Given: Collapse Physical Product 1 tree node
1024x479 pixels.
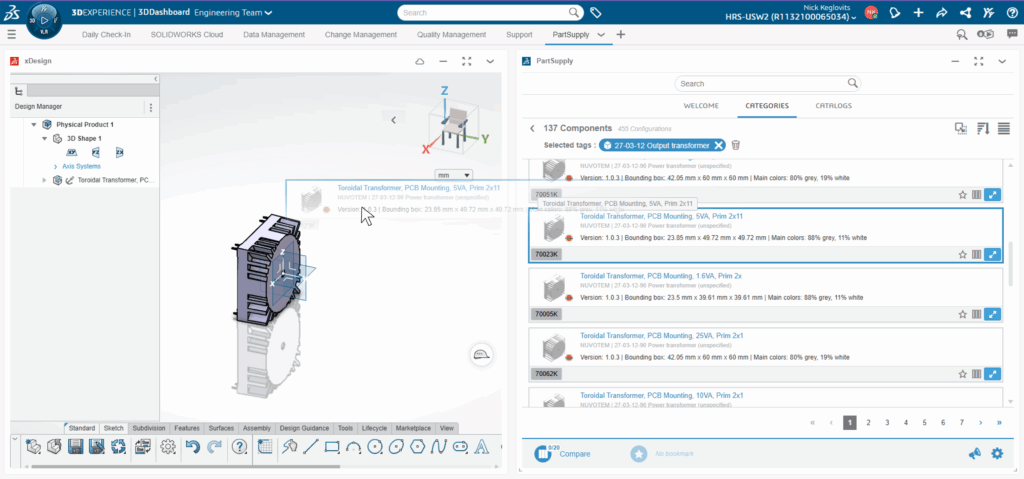Looking at the screenshot, I should tap(33, 124).
